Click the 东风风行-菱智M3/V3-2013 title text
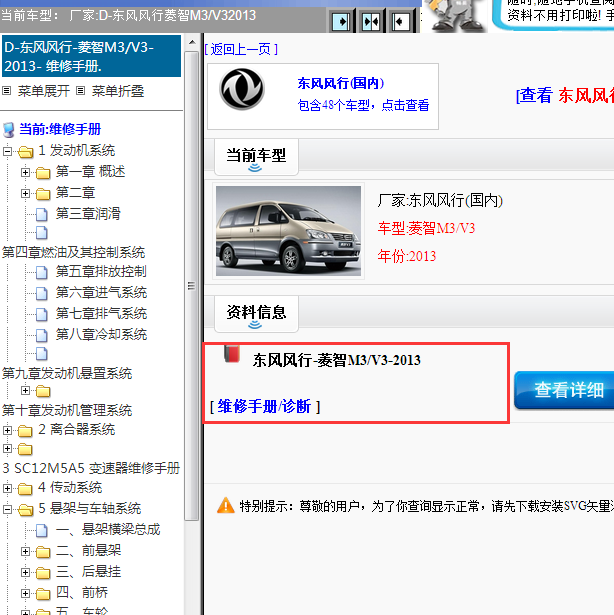This screenshot has height=615, width=614. [337, 360]
